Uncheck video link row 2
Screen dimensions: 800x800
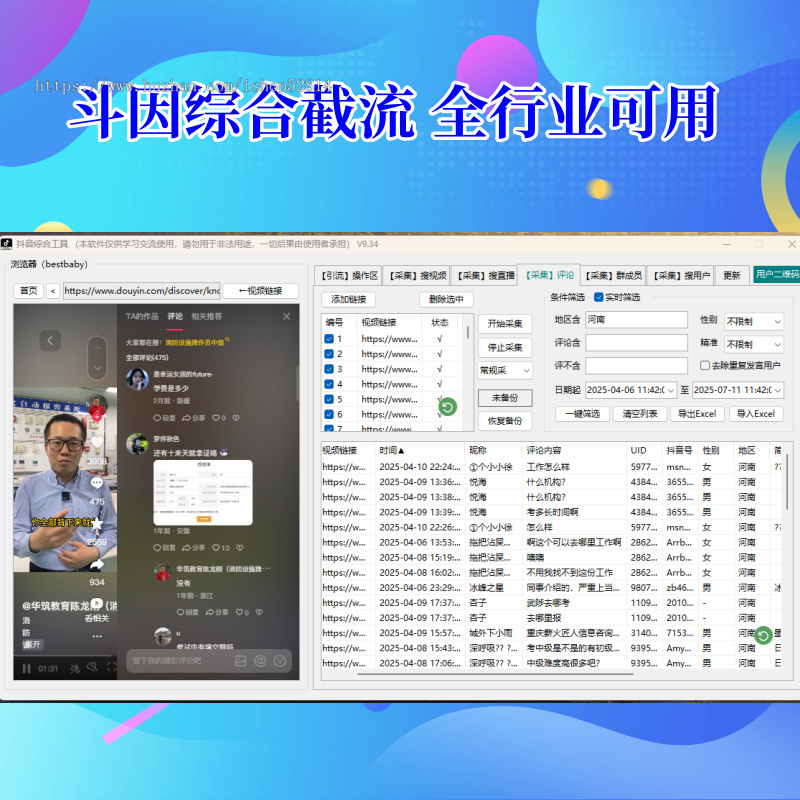tap(329, 354)
